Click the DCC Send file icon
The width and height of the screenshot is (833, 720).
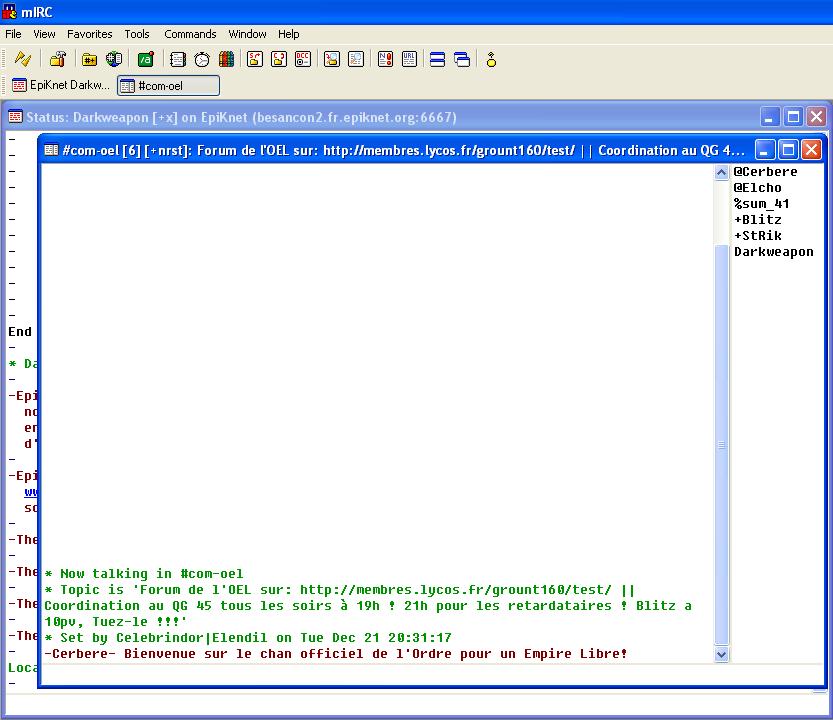[x=255, y=59]
